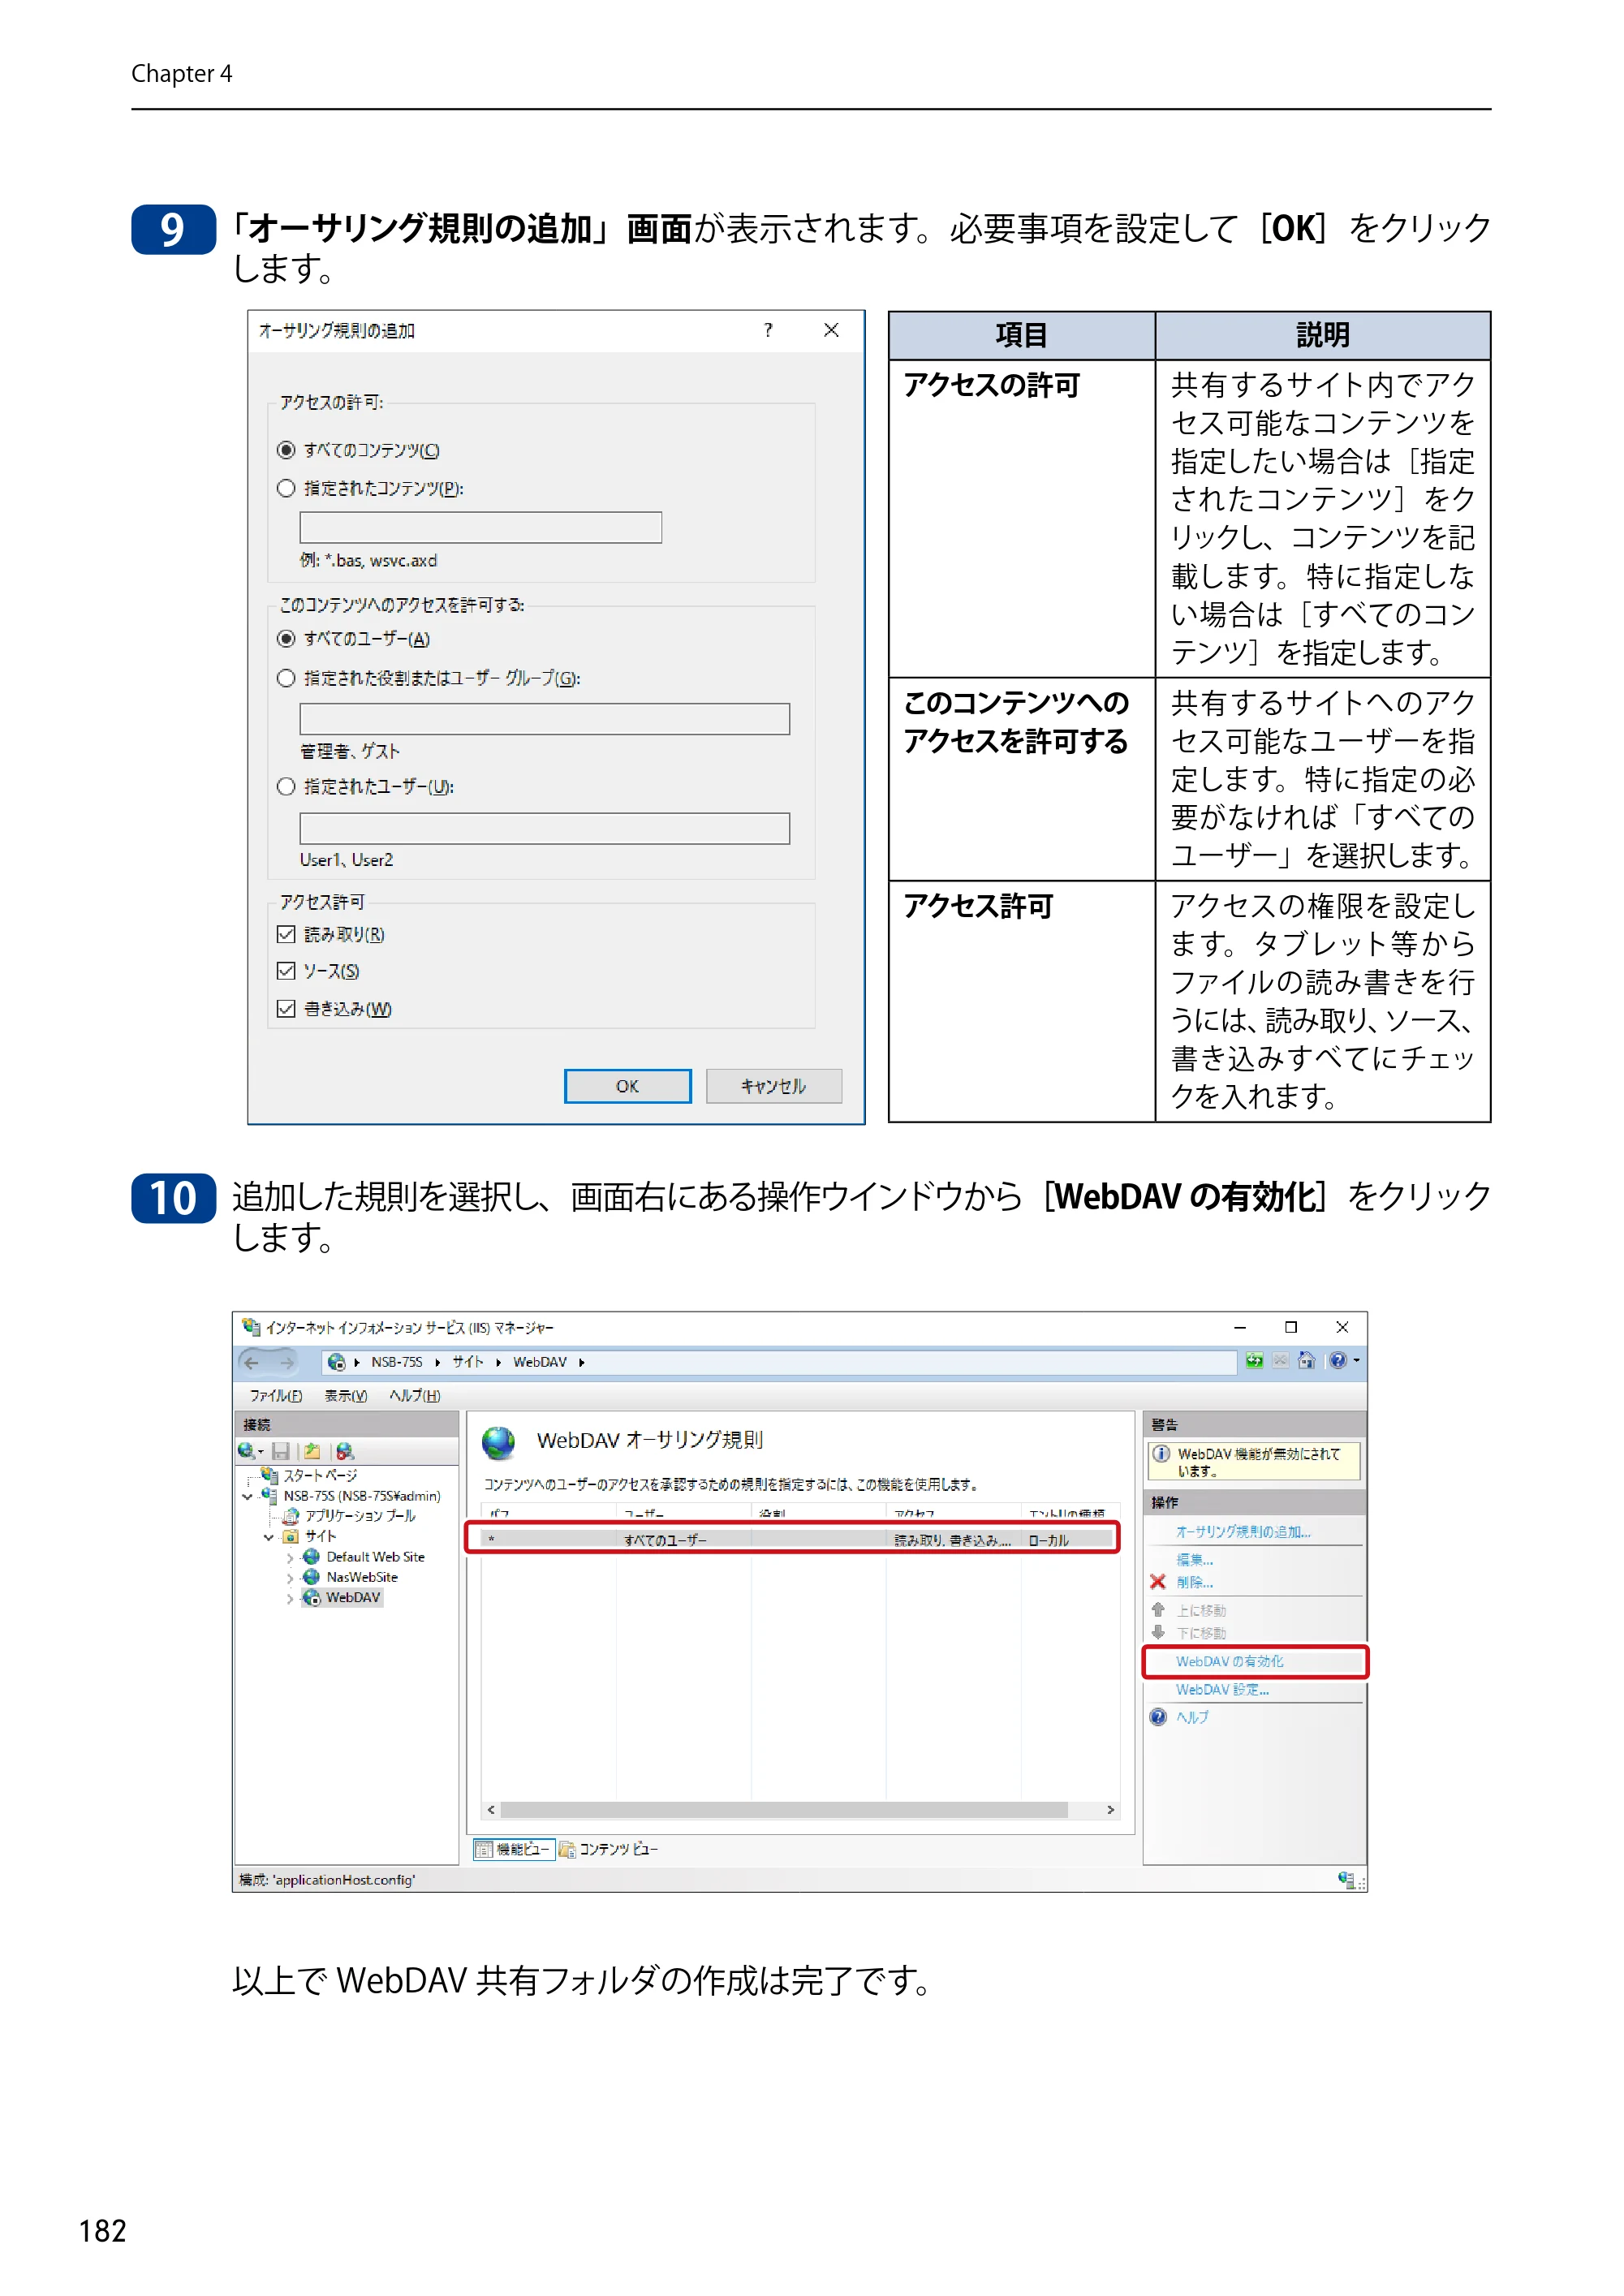Click the IIS Manager back arrow
This screenshot has height=2296, width=1624.
pyautogui.click(x=251, y=1362)
